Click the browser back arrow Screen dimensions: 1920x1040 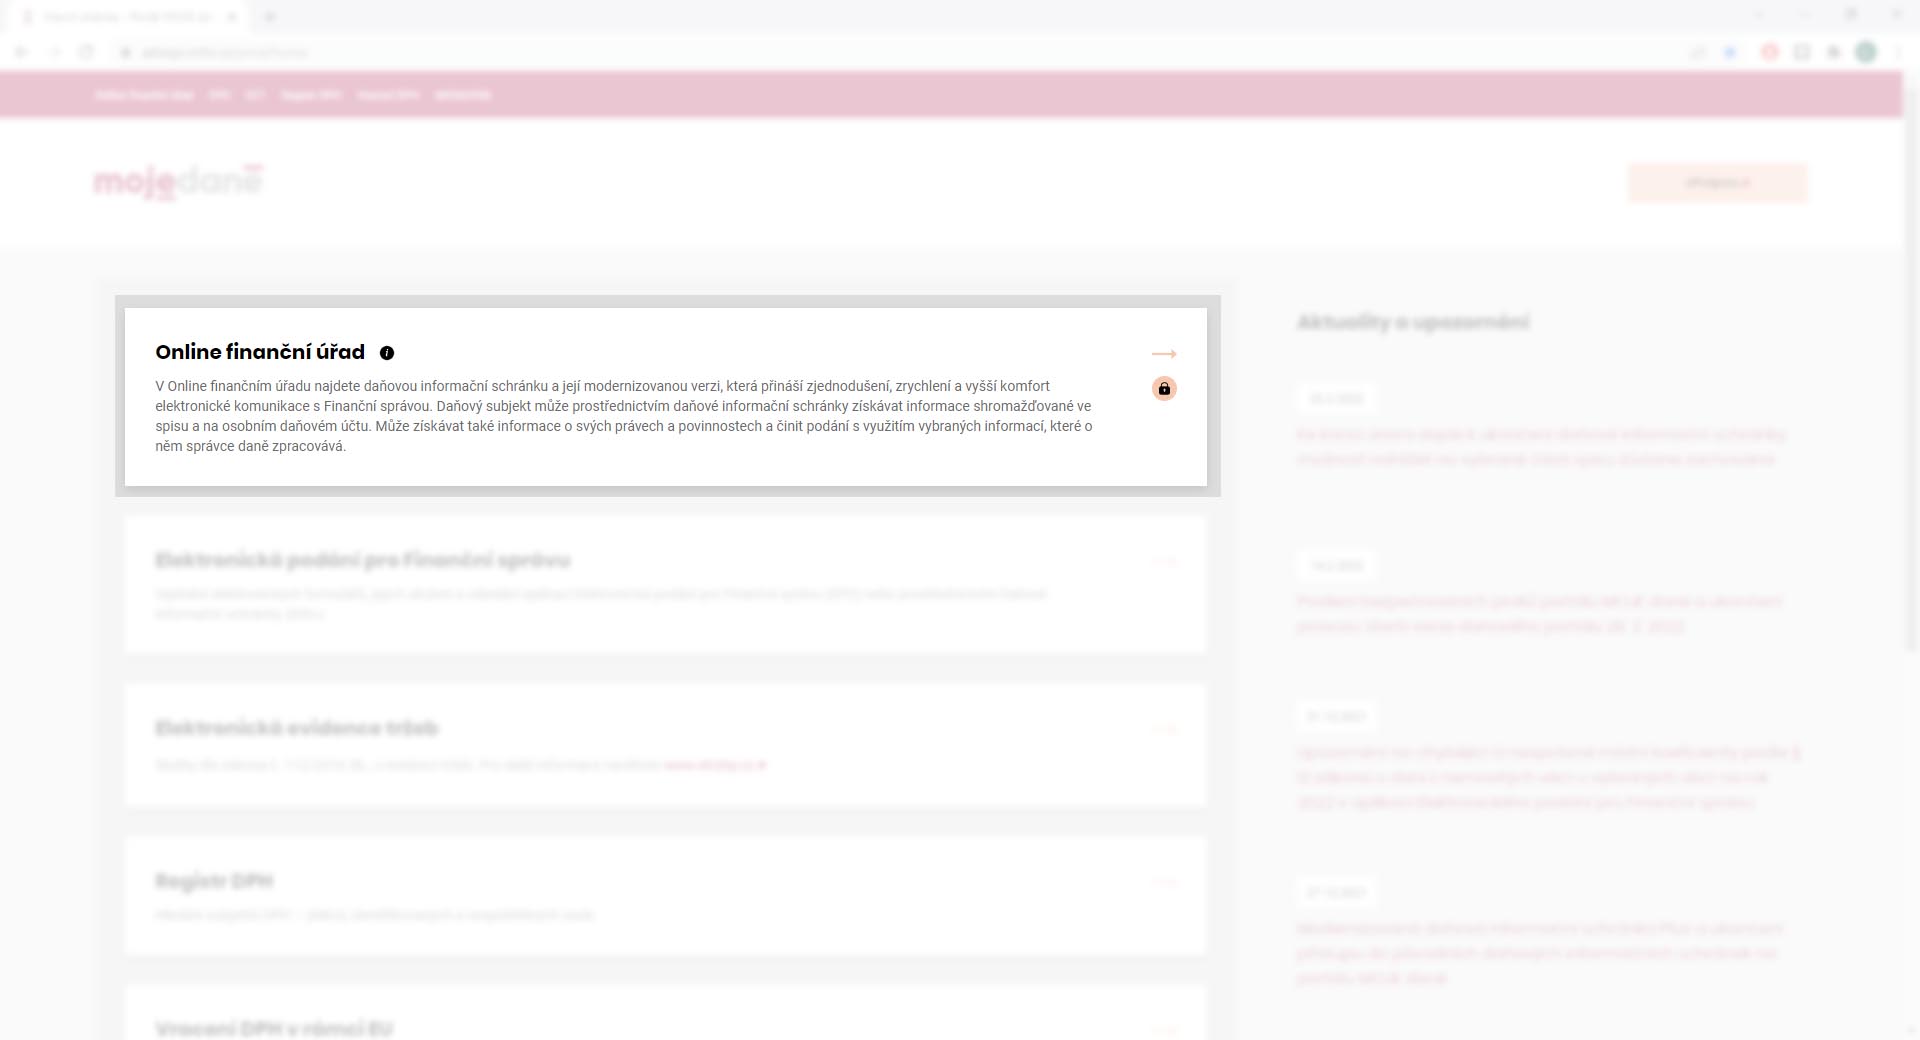click(x=22, y=52)
